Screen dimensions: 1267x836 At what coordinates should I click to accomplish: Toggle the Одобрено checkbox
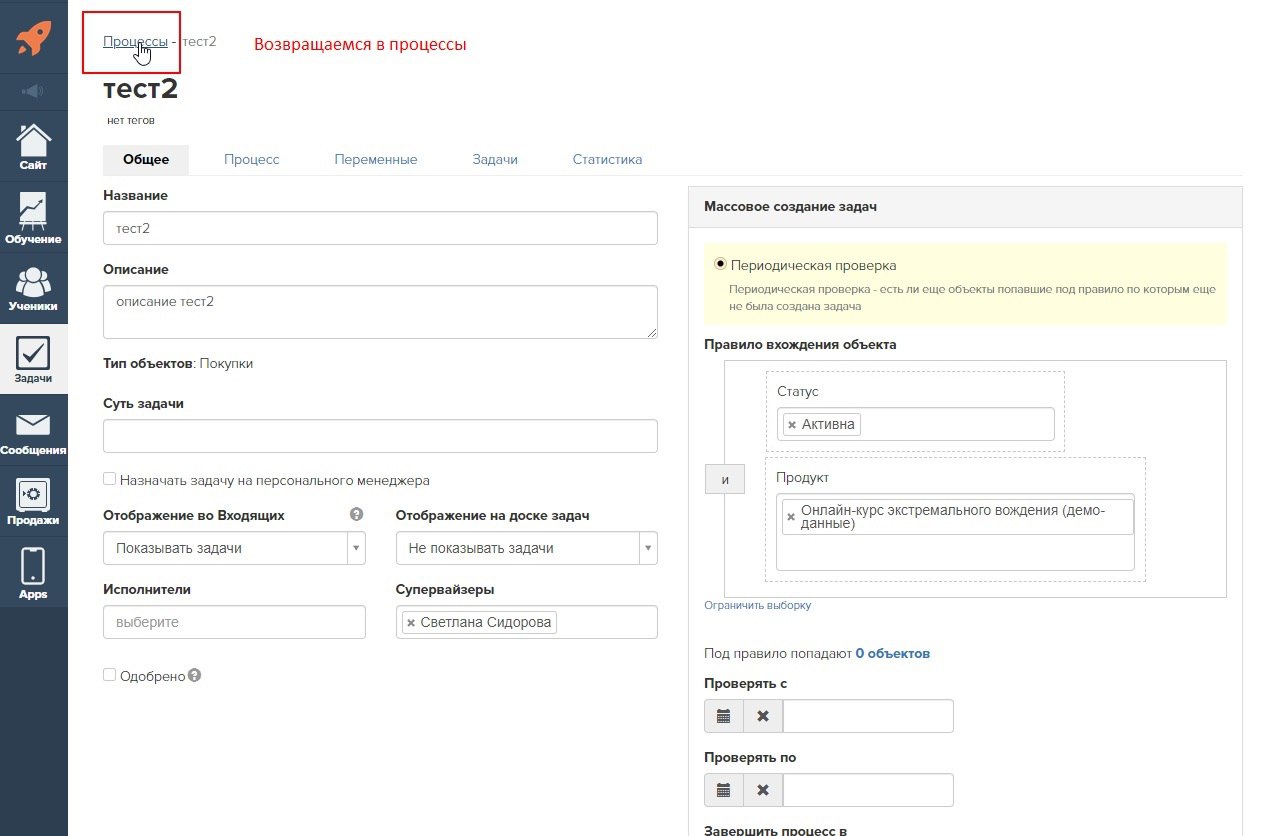pos(110,675)
